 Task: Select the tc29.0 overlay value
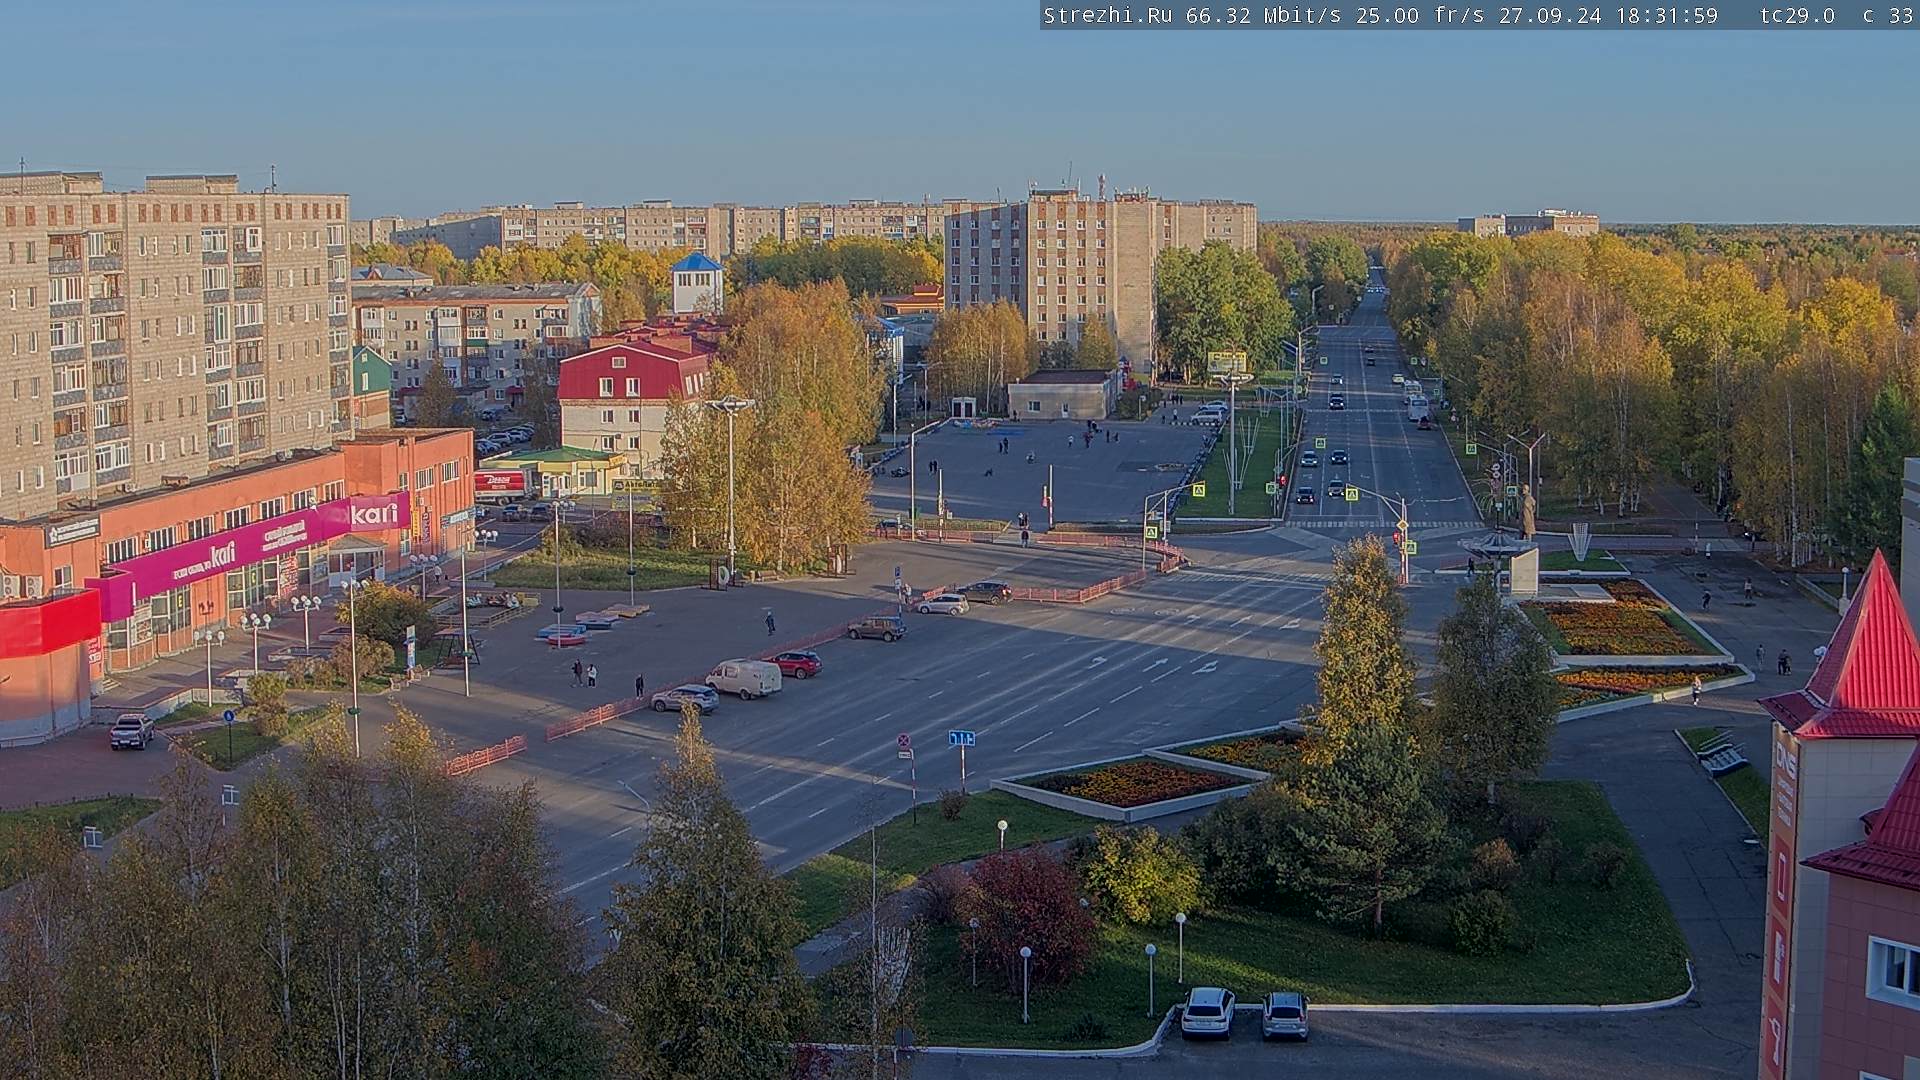pyautogui.click(x=1797, y=15)
